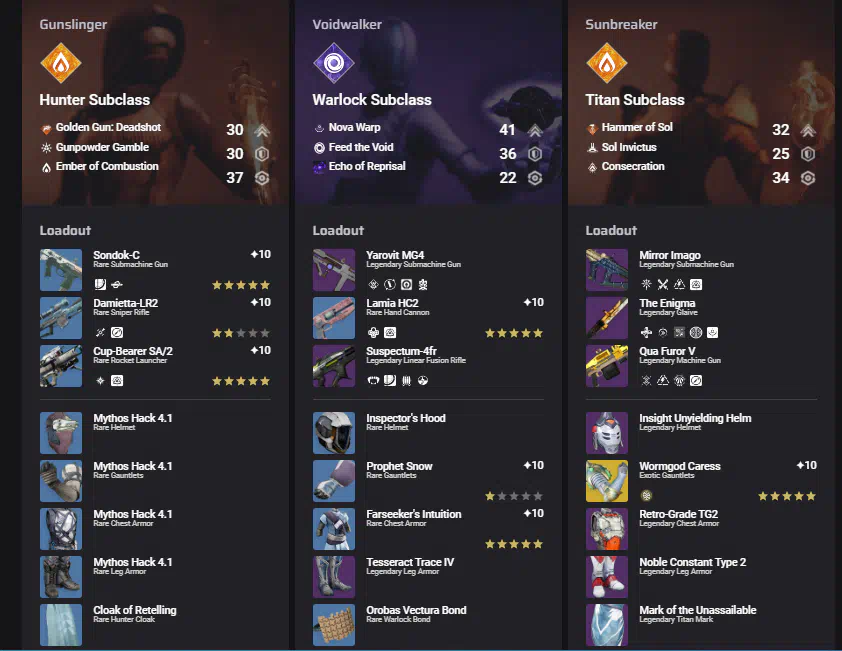Click the Voidwalker void subclass icon

[333, 63]
